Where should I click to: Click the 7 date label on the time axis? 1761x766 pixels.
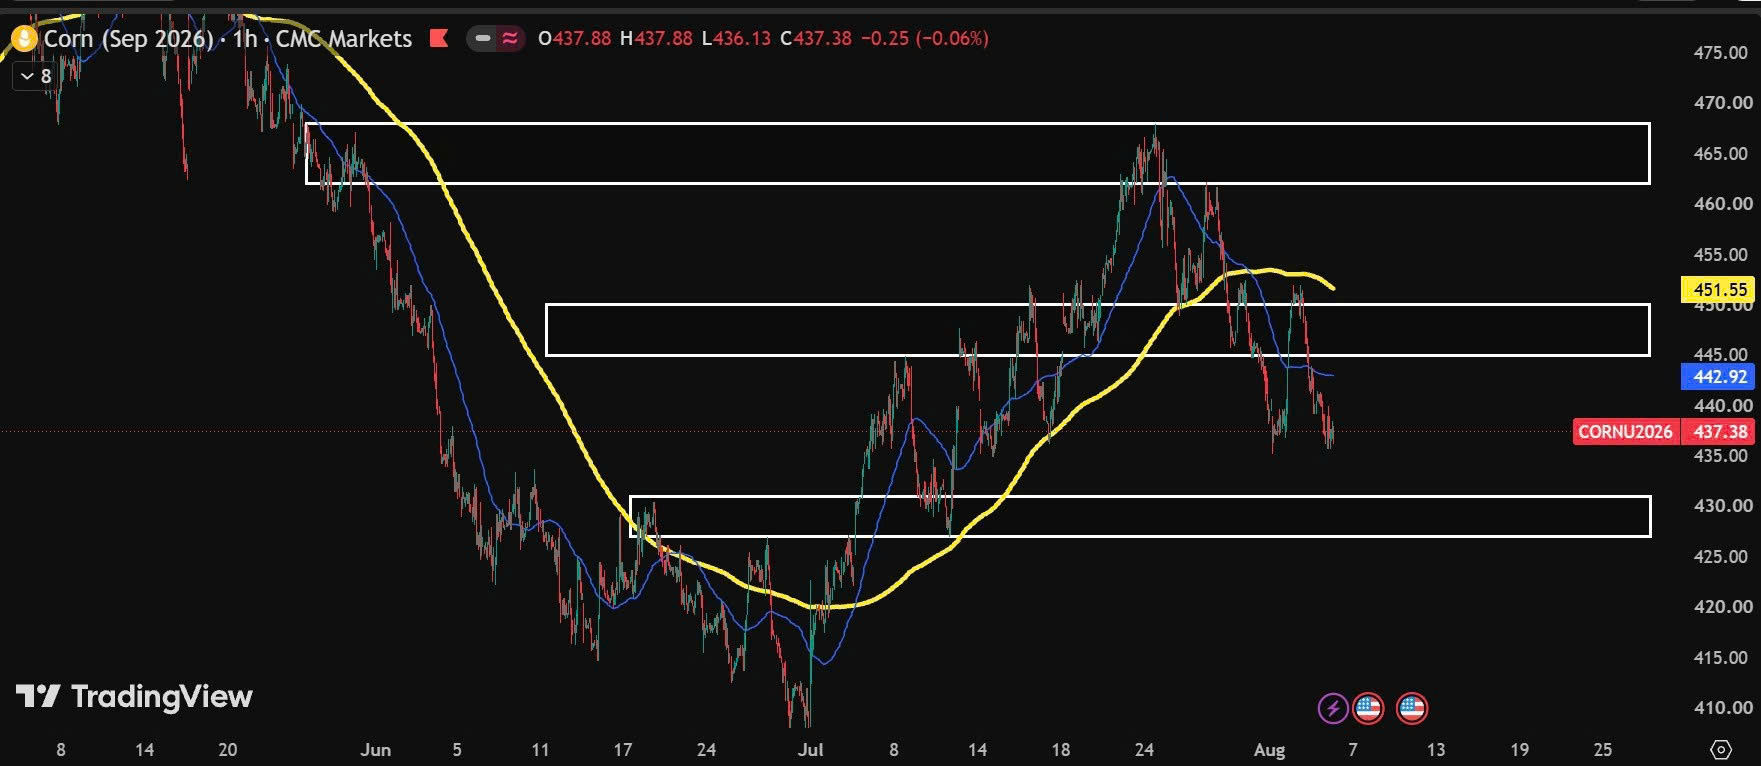(1353, 750)
